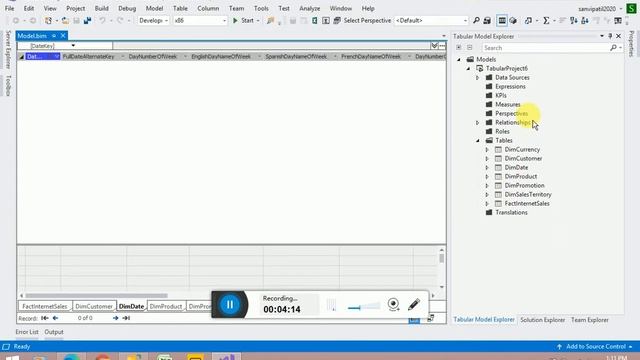
Task: Pin the Tabular Model Explorer panel
Action: pos(610,36)
